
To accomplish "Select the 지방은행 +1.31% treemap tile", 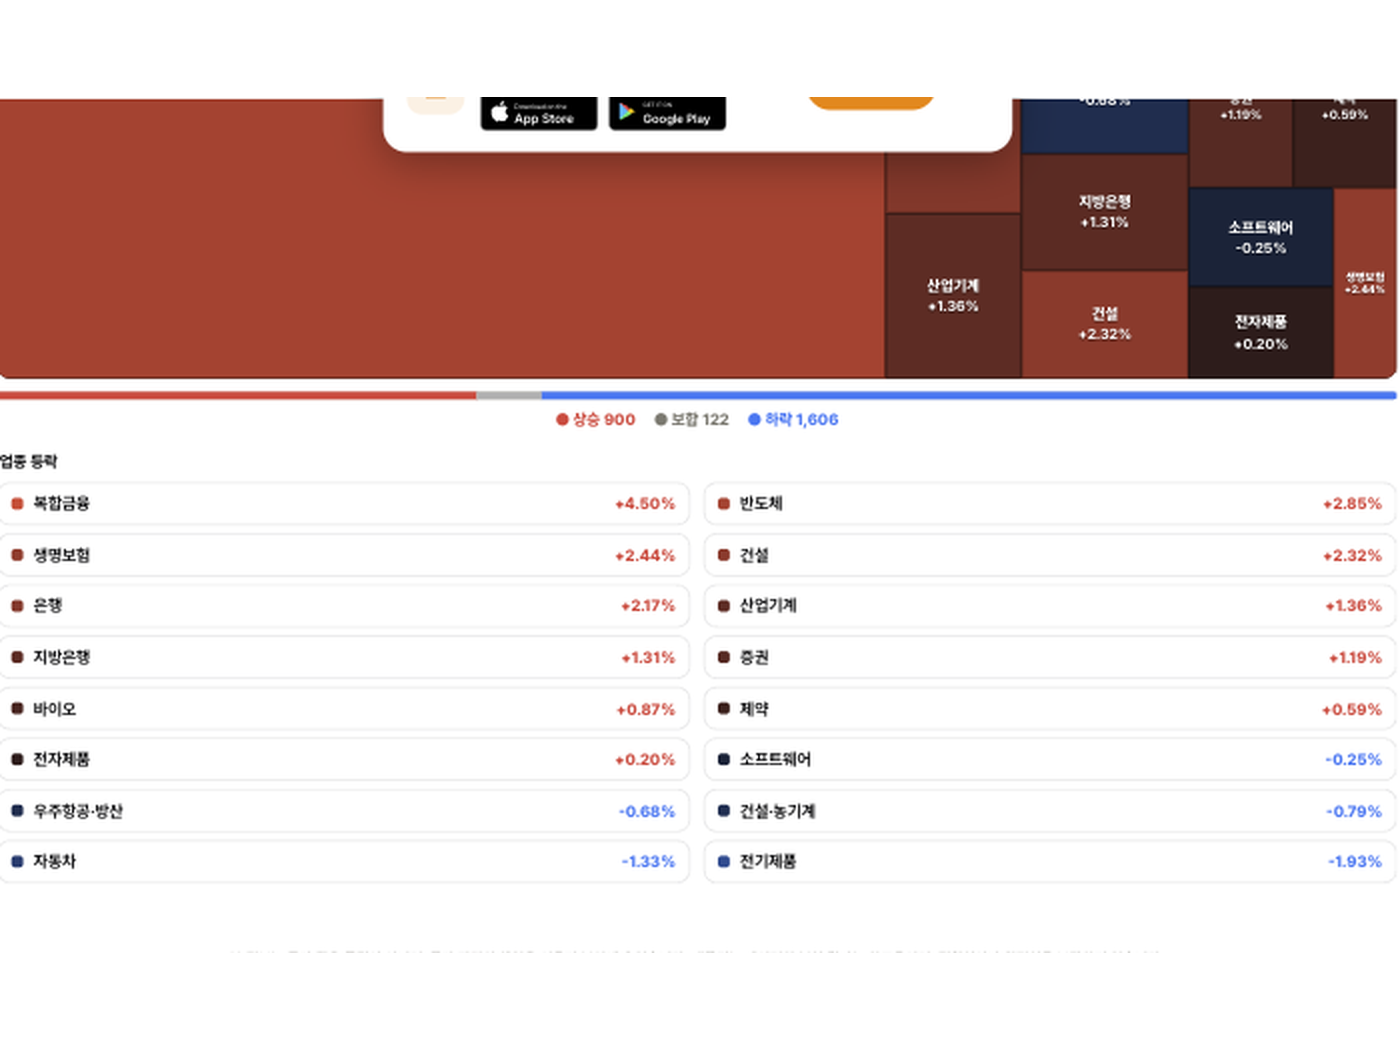I will (1104, 212).
